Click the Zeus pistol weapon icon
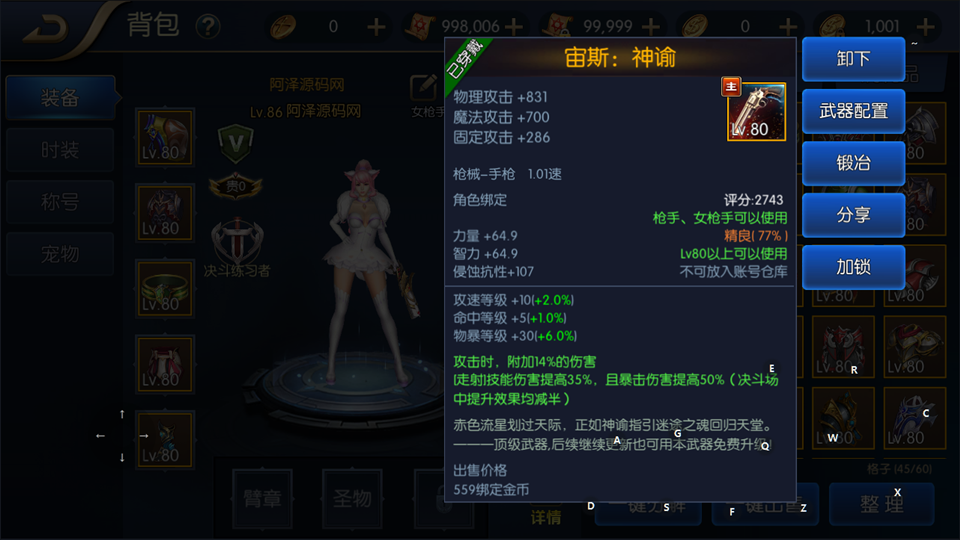This screenshot has width=960, height=540. (756, 112)
